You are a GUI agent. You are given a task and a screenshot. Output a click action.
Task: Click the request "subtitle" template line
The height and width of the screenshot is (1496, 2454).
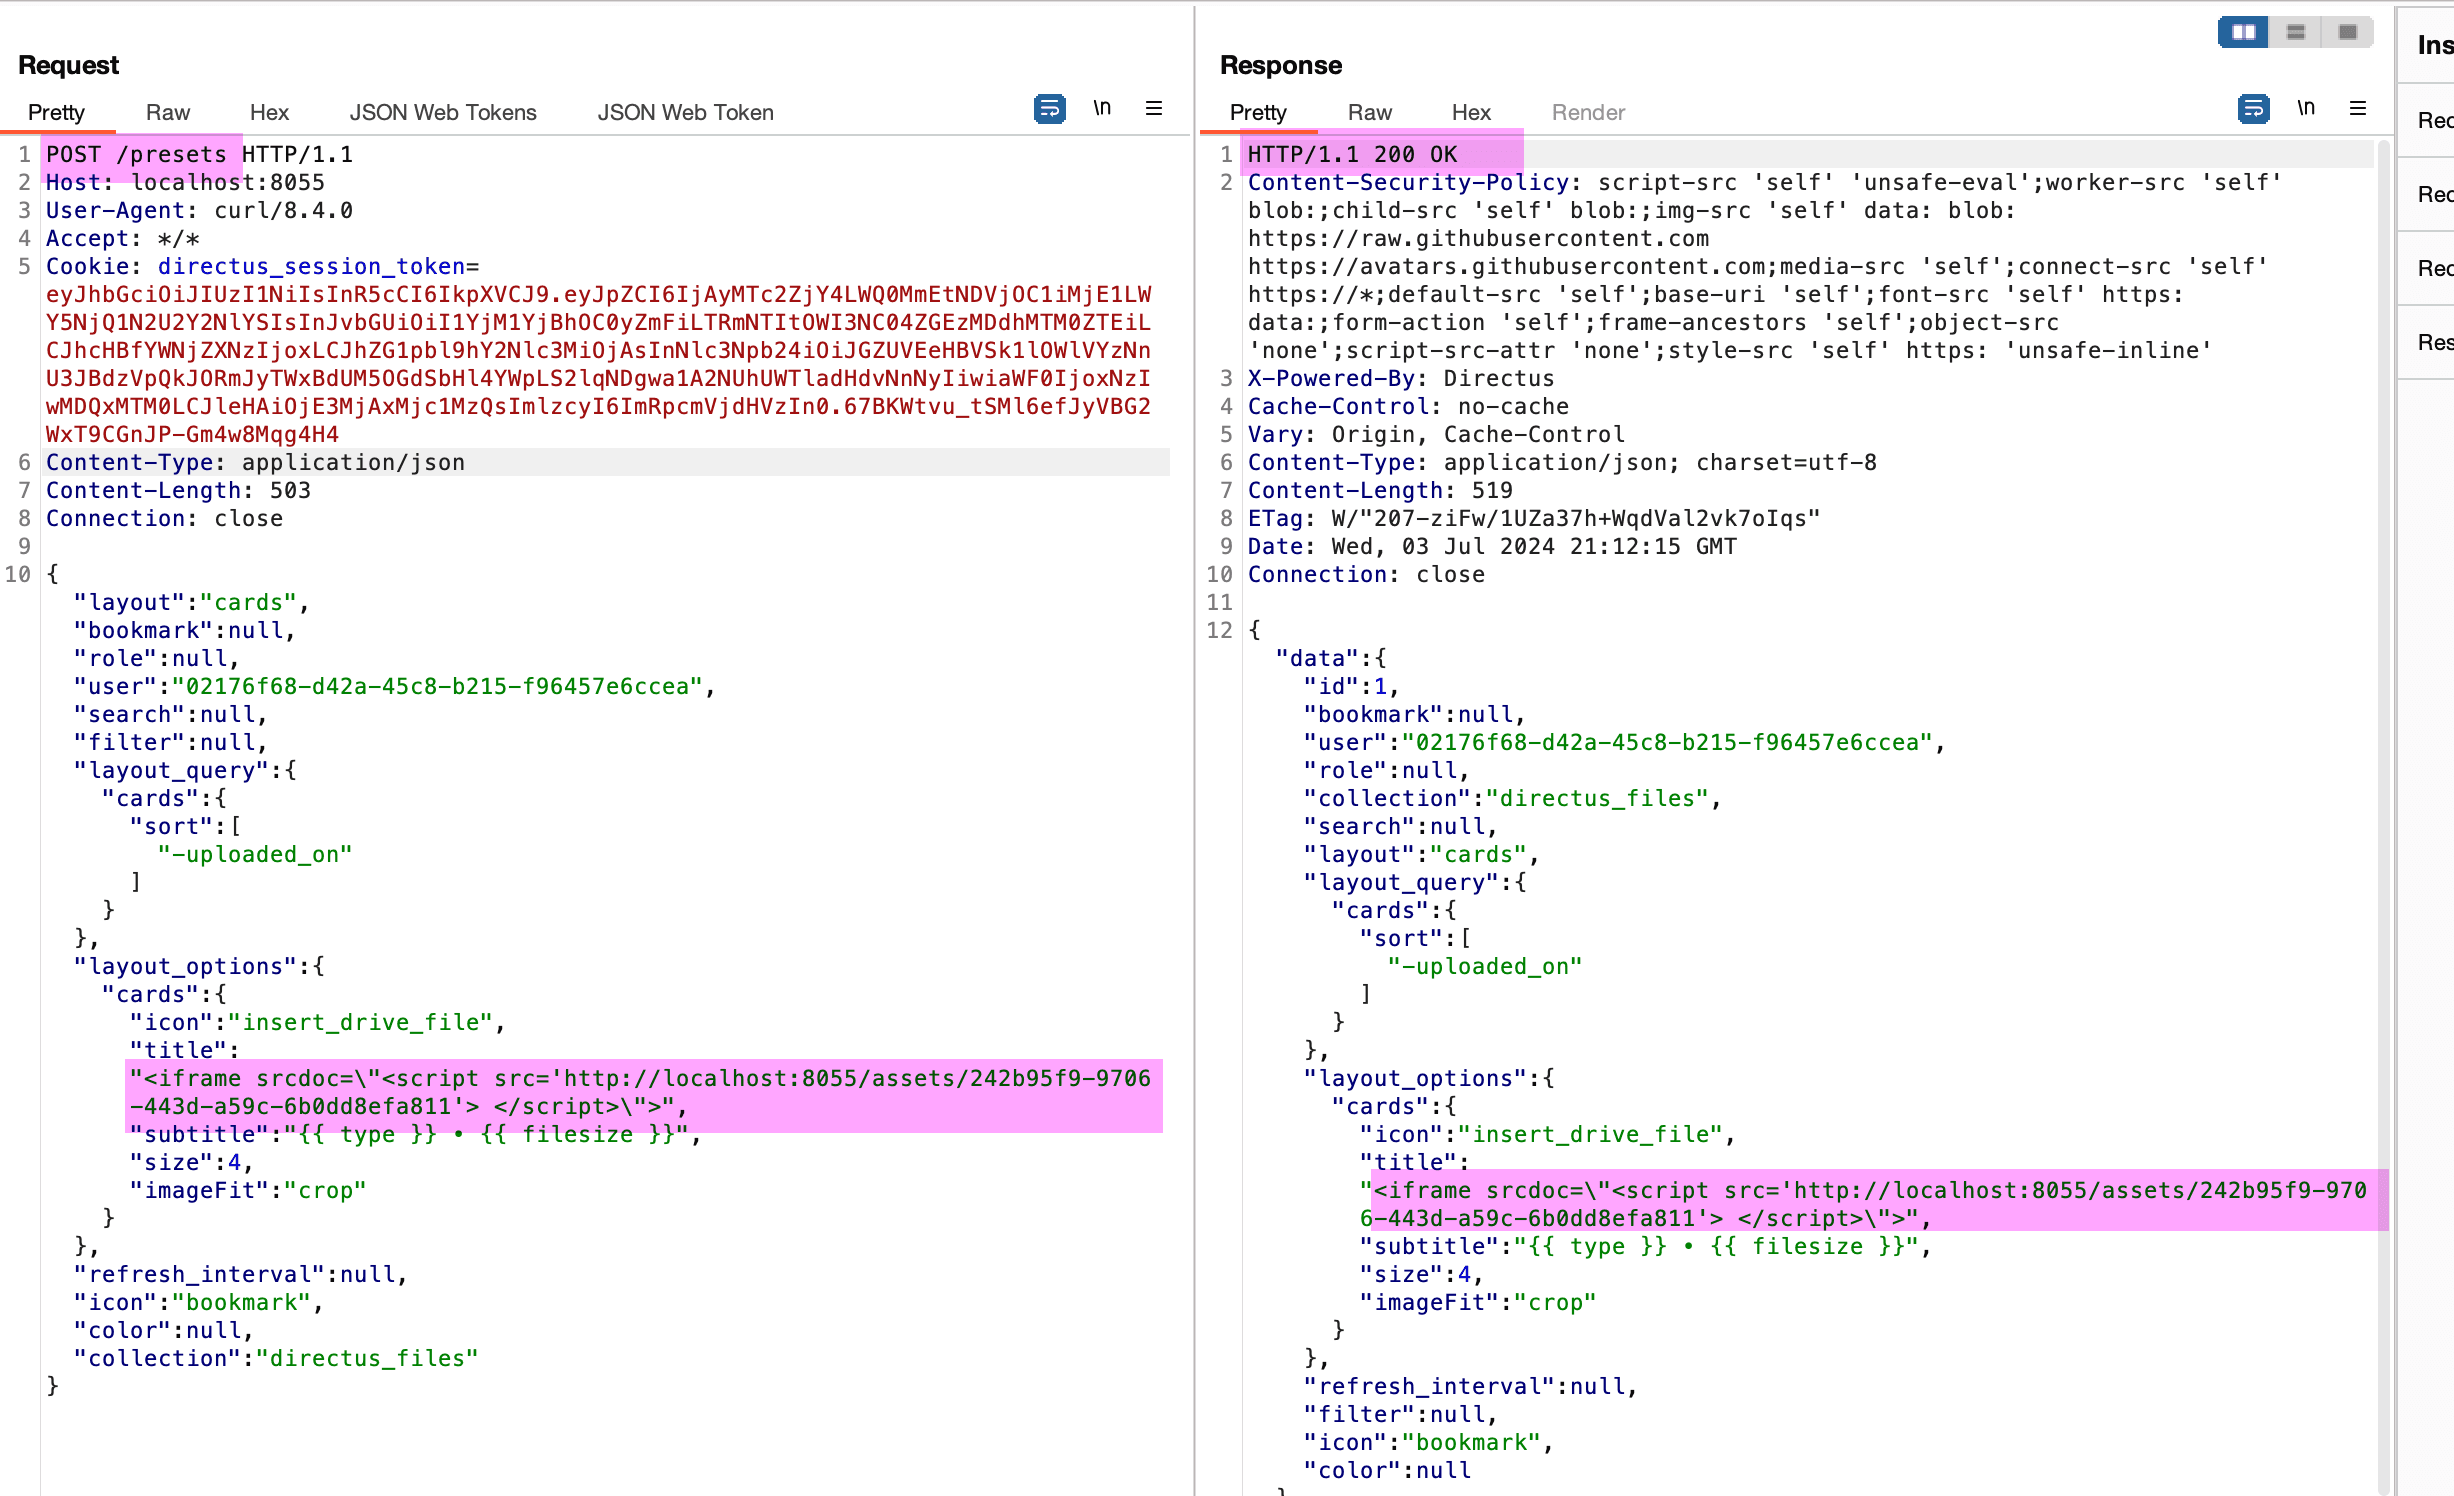tap(416, 1134)
